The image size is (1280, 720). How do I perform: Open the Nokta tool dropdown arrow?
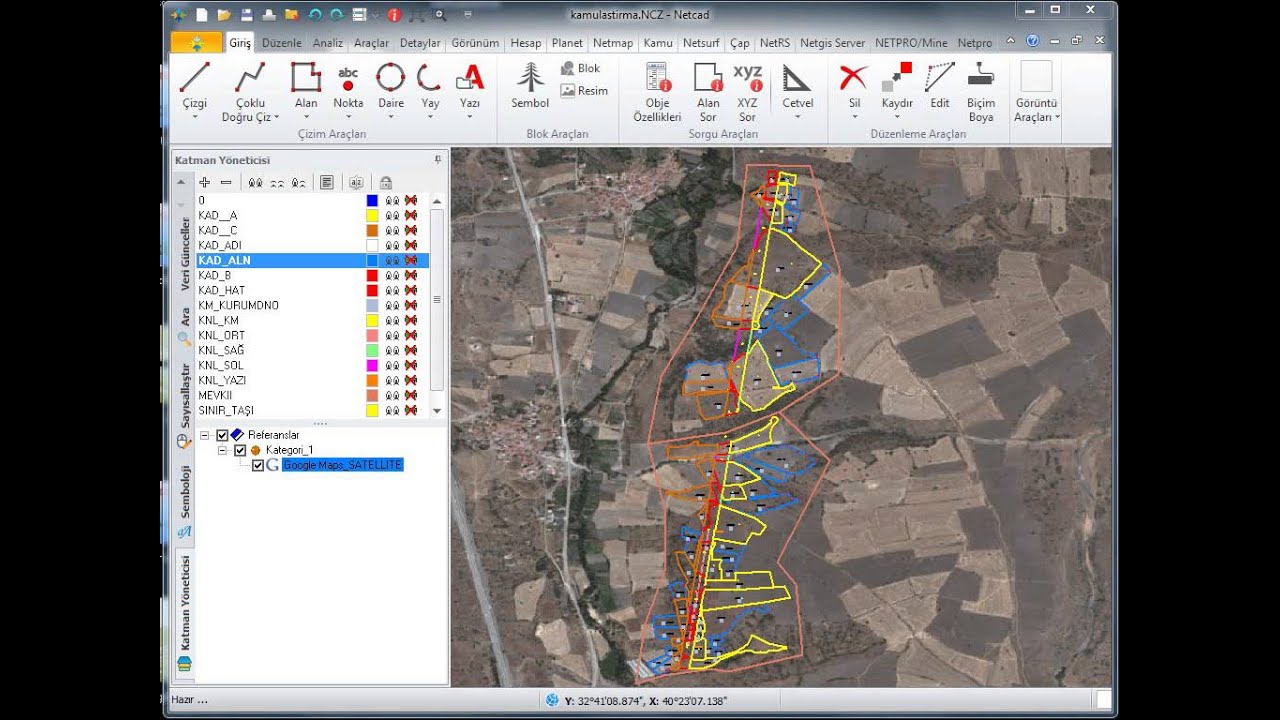point(348,117)
